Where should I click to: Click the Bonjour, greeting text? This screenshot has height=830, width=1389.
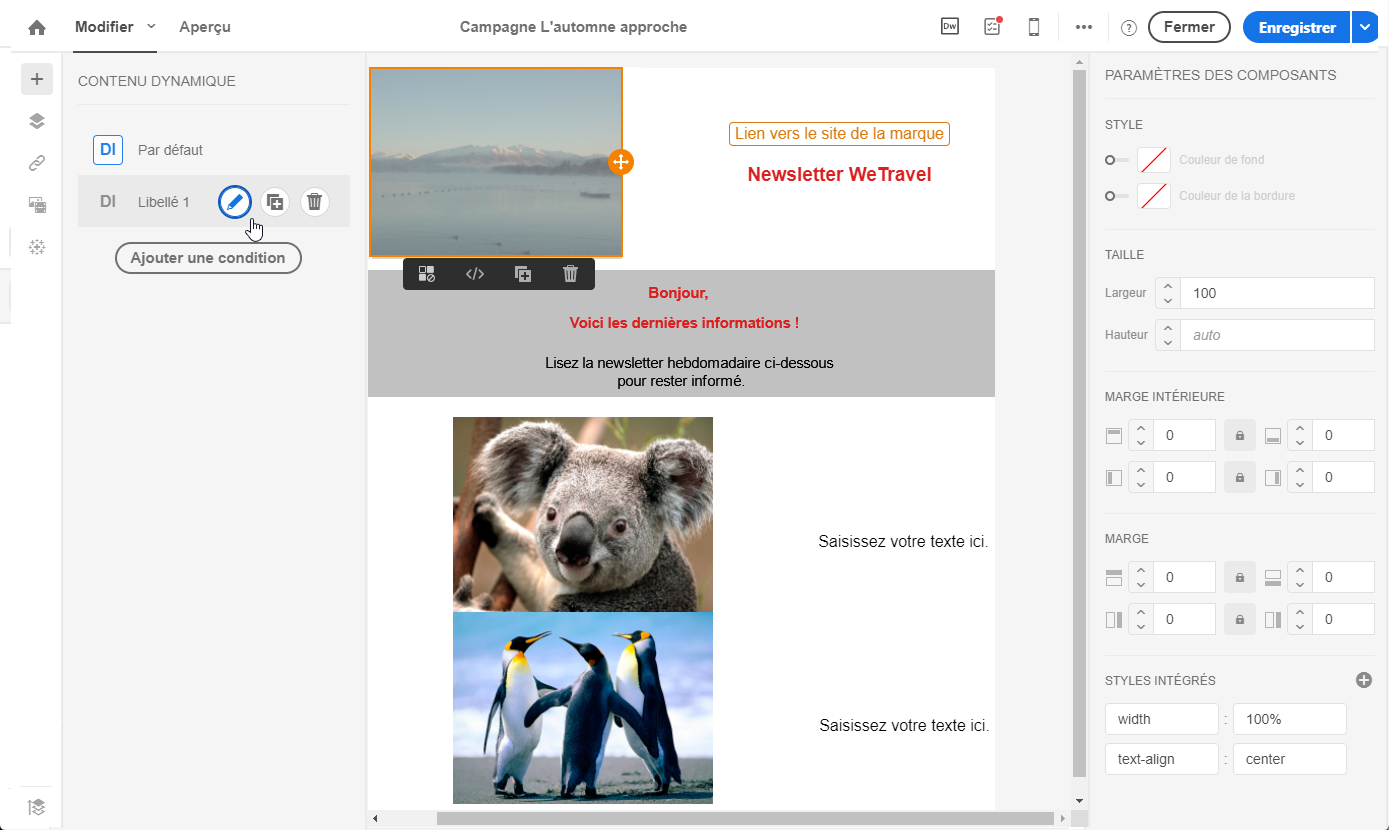pos(678,293)
